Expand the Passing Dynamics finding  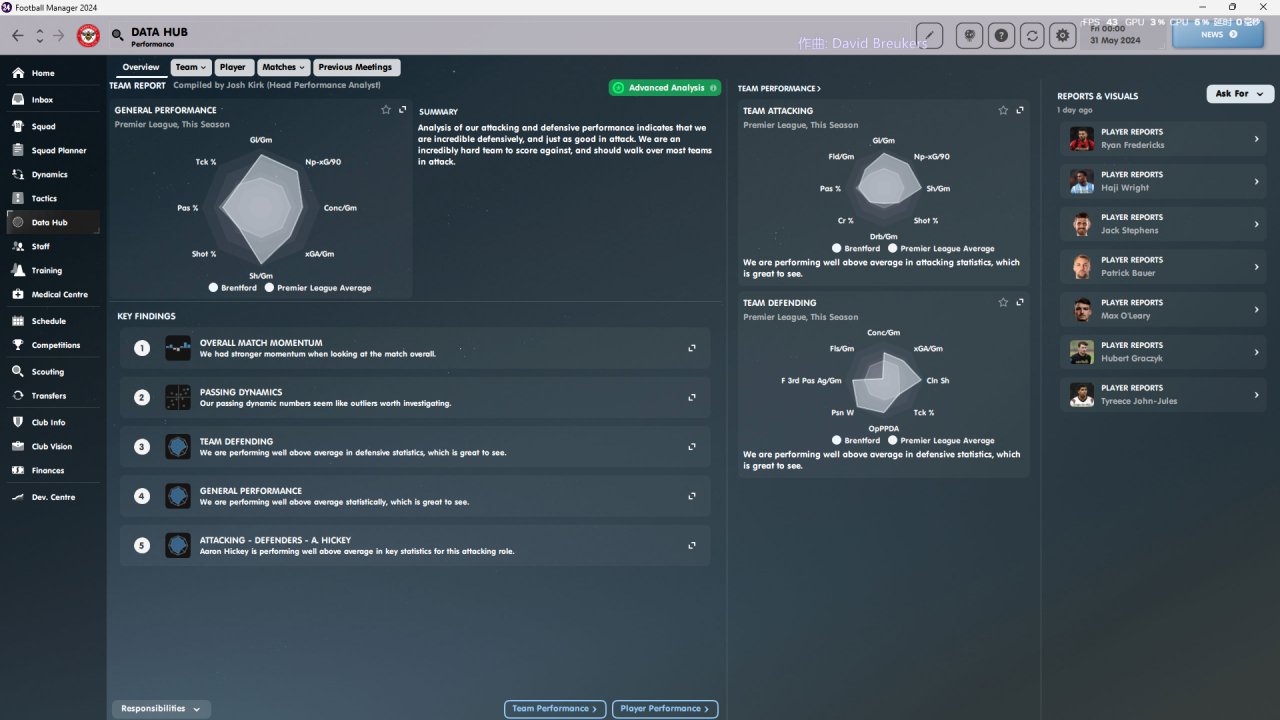692,398
